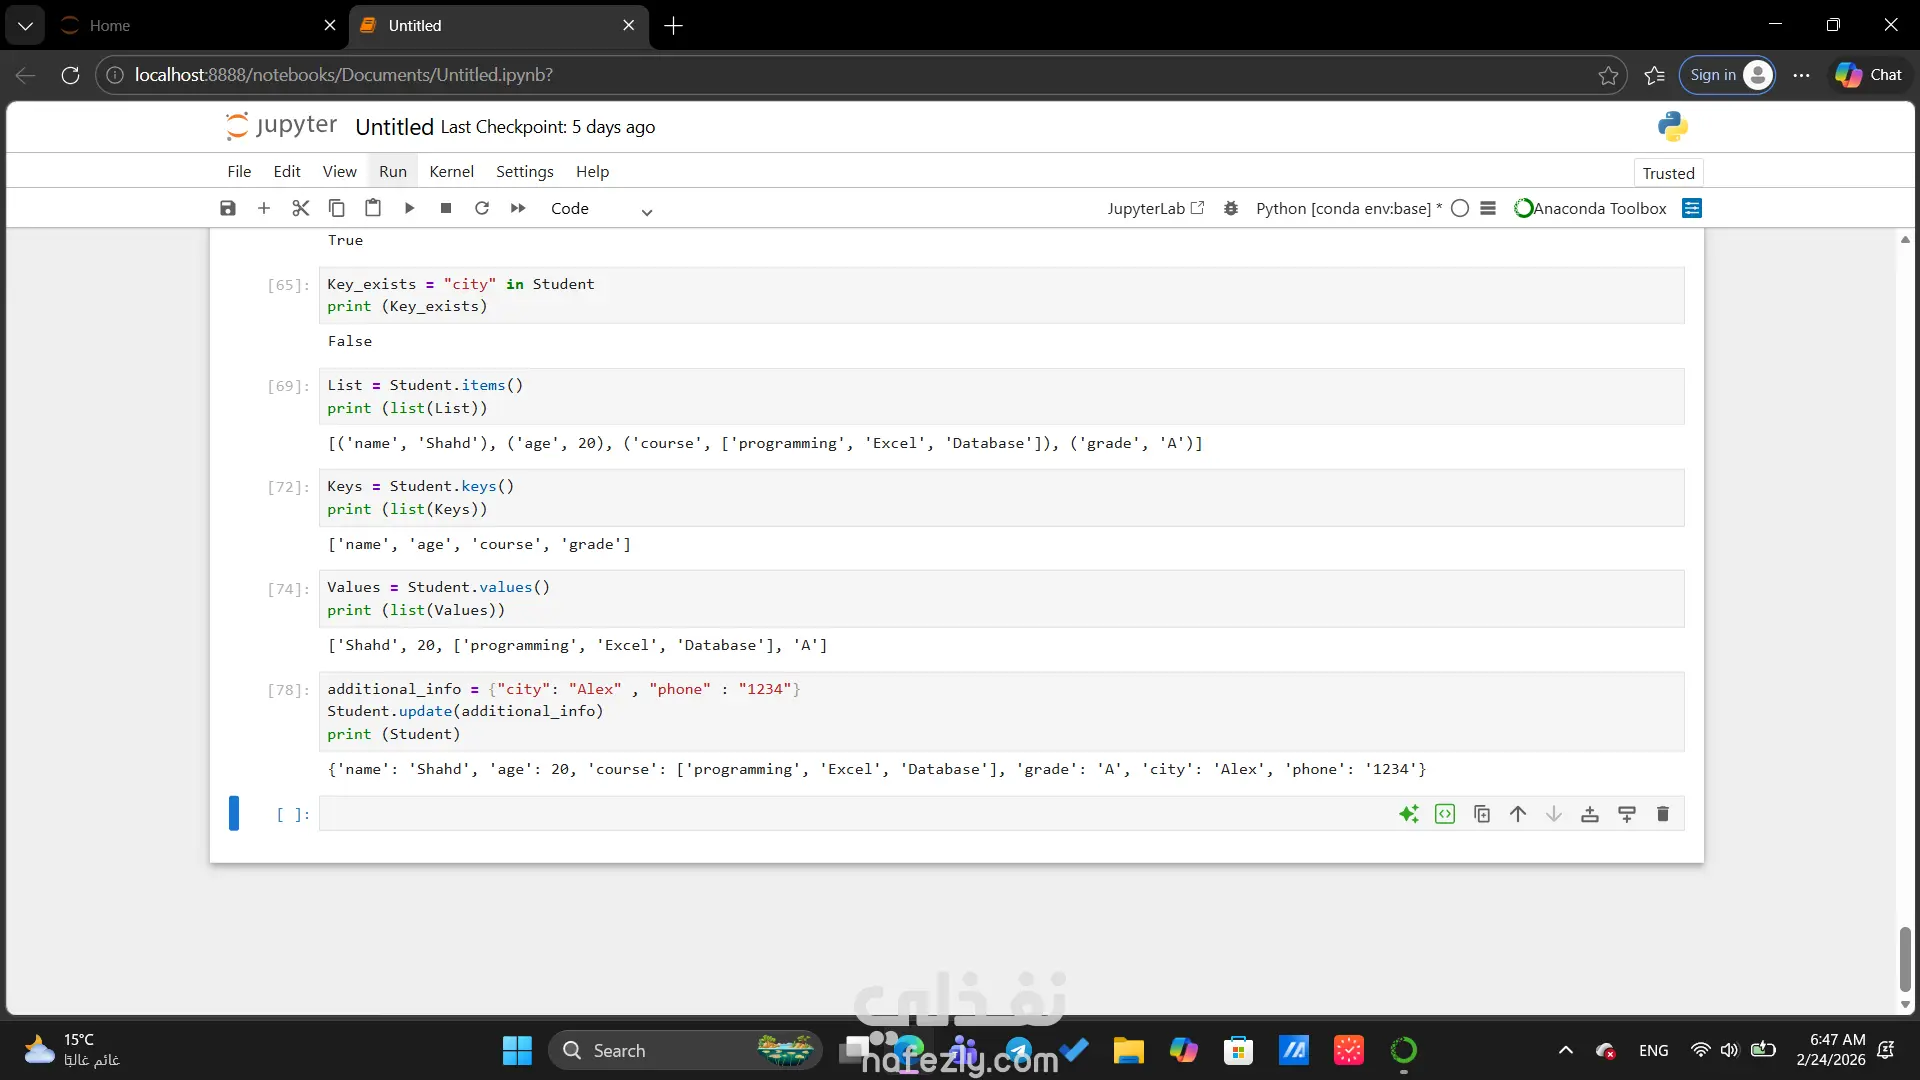Open the Settings menu

click(x=524, y=171)
